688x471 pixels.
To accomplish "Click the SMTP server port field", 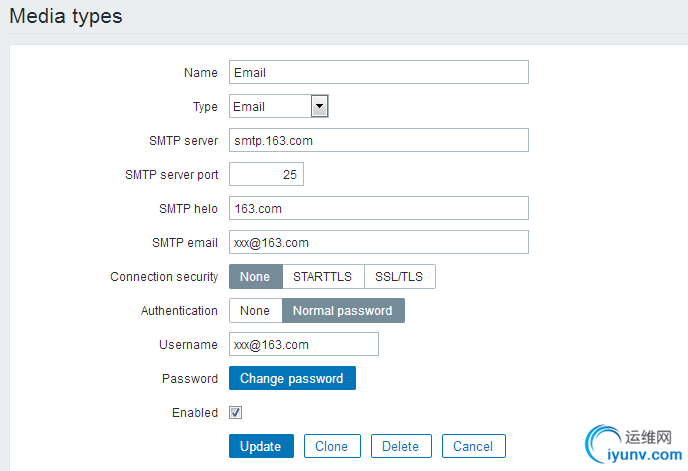I will click(x=266, y=174).
